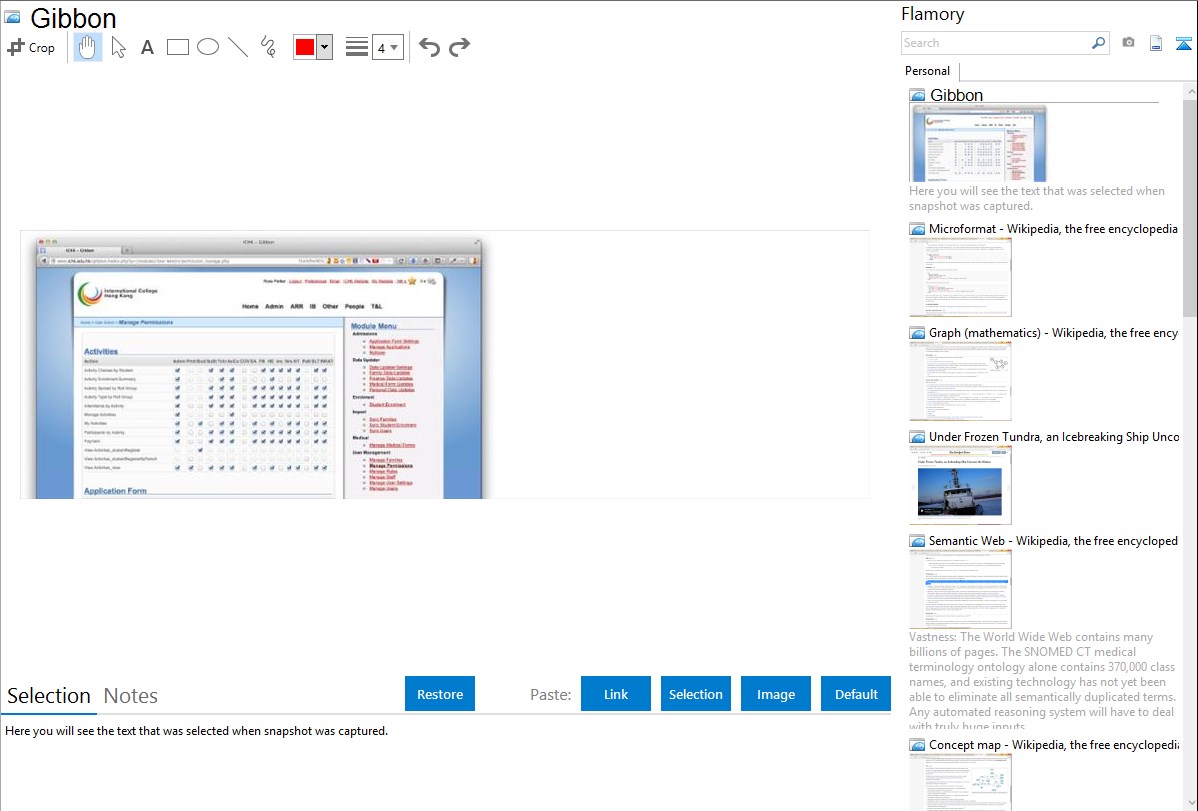
Task: Select the straight line tool
Action: click(238, 47)
